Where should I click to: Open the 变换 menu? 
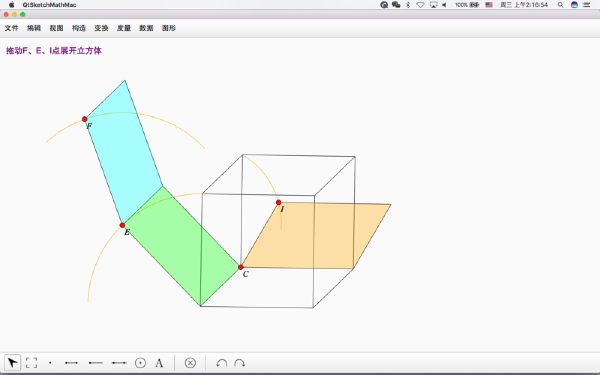pos(101,28)
